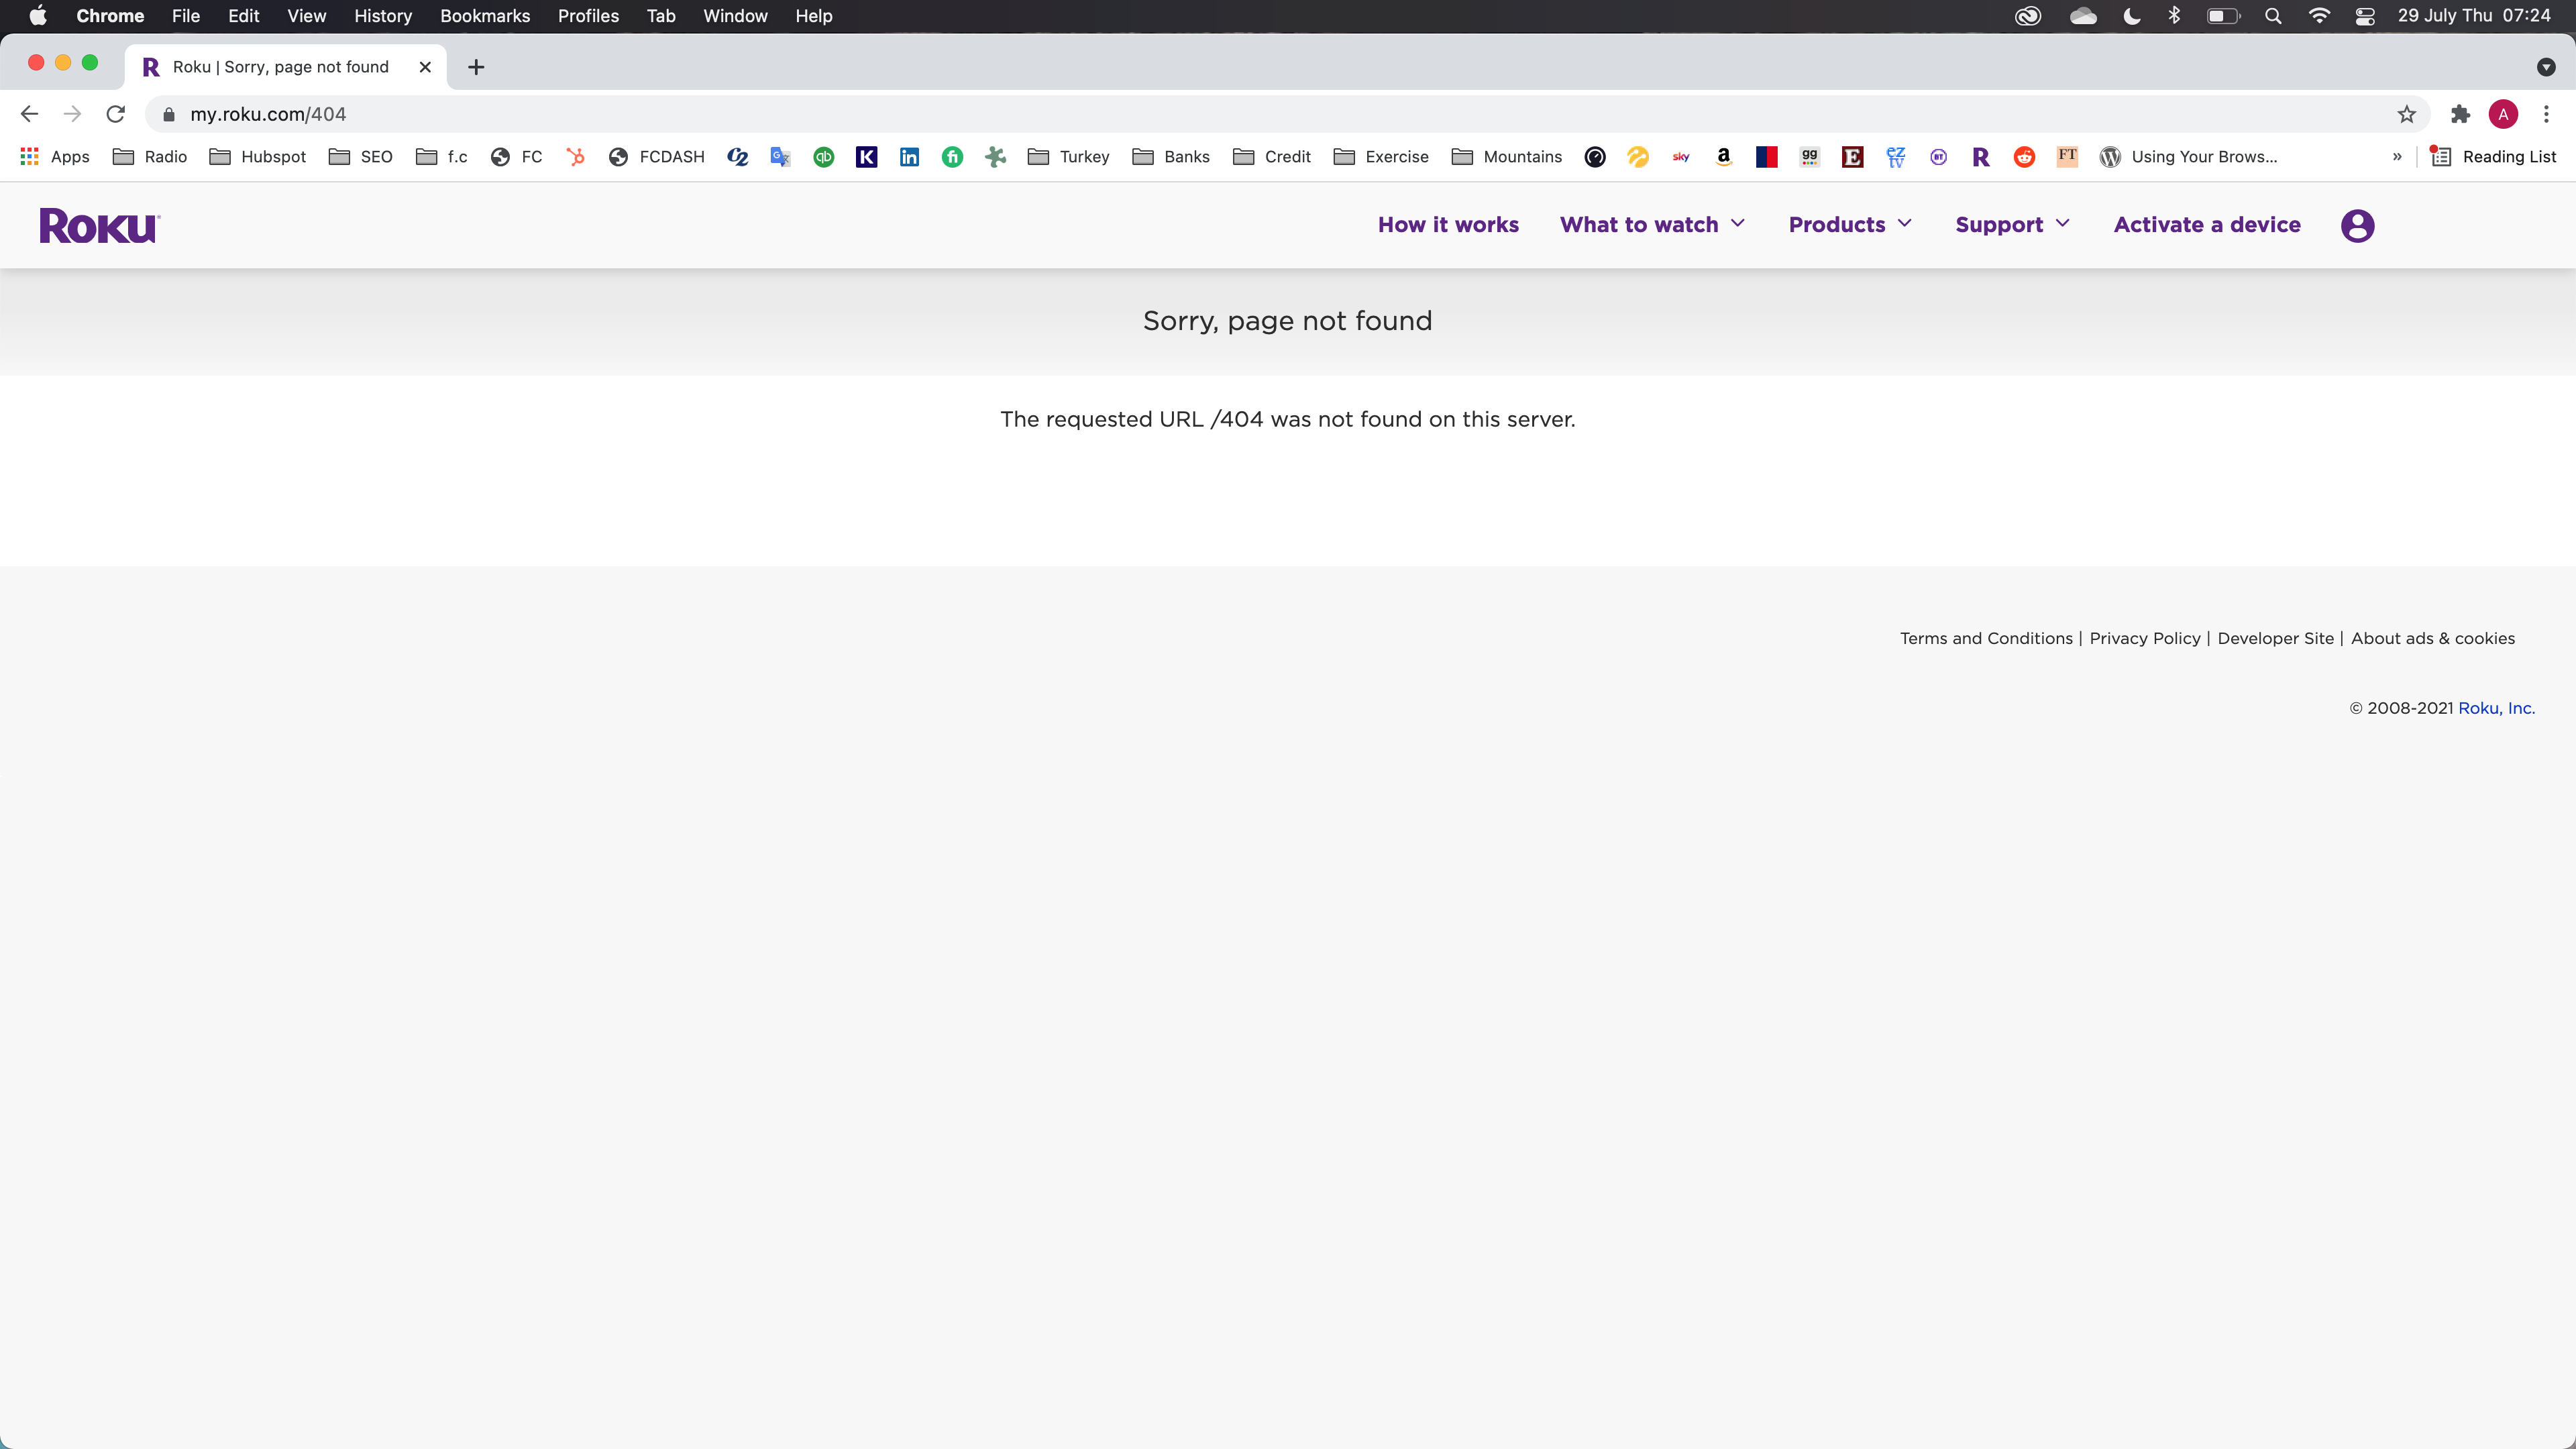Open the LinkedIn bookmark
This screenshot has height=1449, width=2576.
pos(909,157)
